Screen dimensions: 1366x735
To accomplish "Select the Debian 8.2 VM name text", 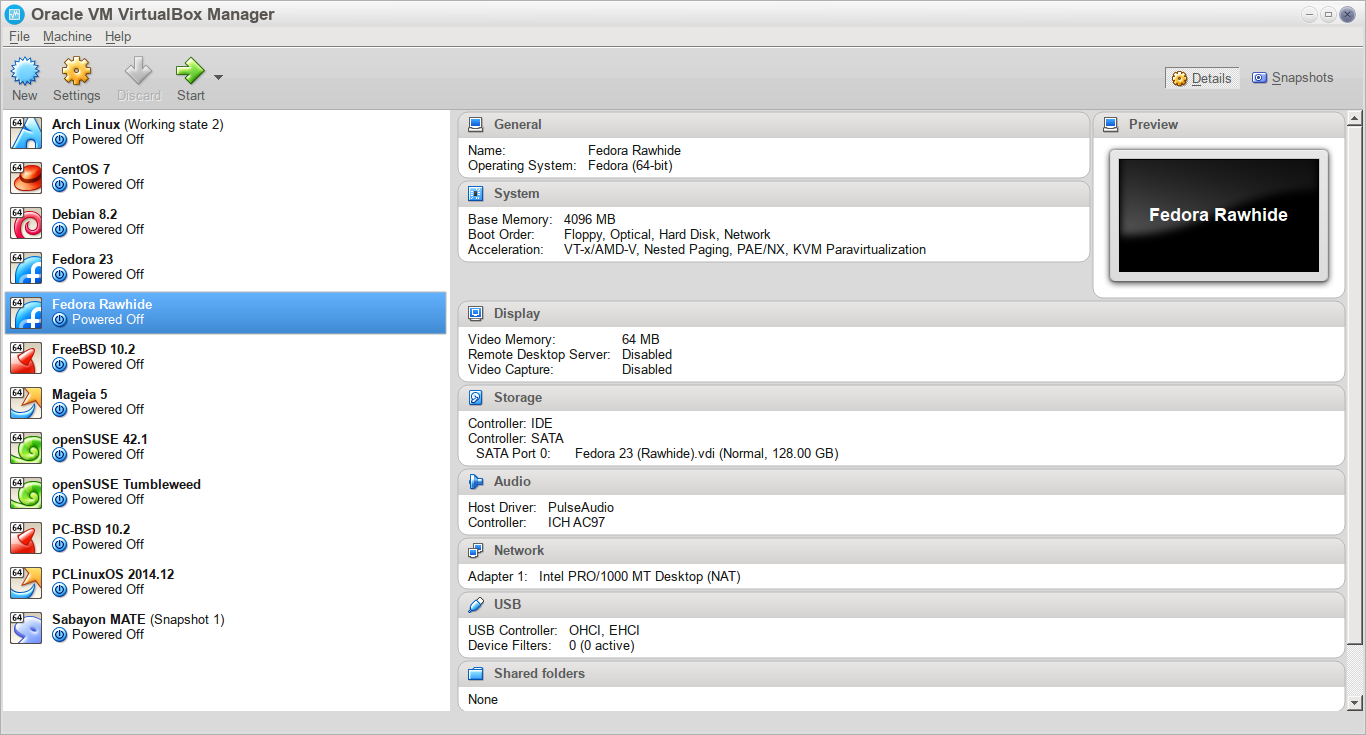I will point(85,214).
